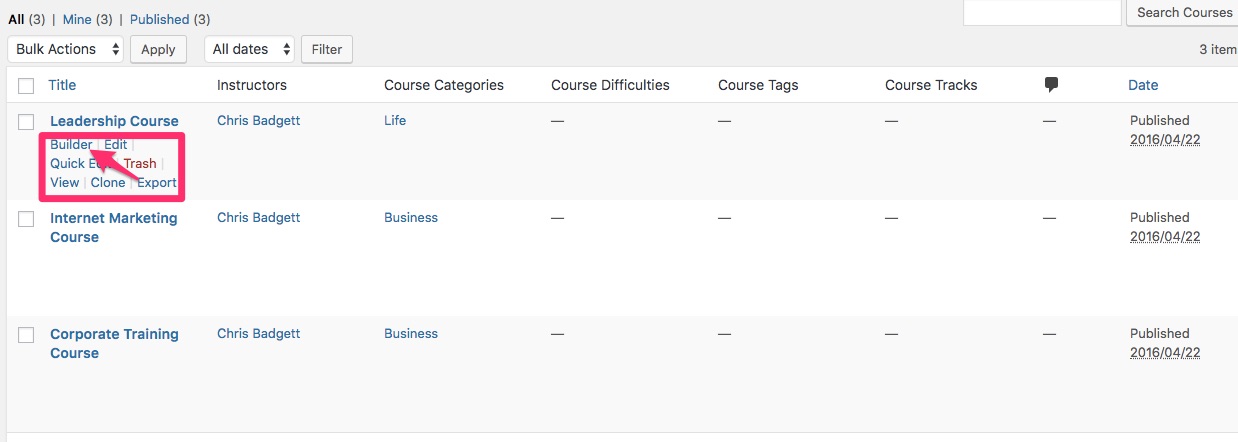Toggle the select-all checkbox in header

[x=27, y=86]
